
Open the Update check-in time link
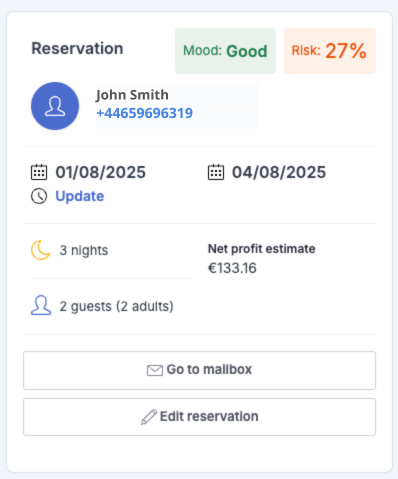[x=80, y=196]
